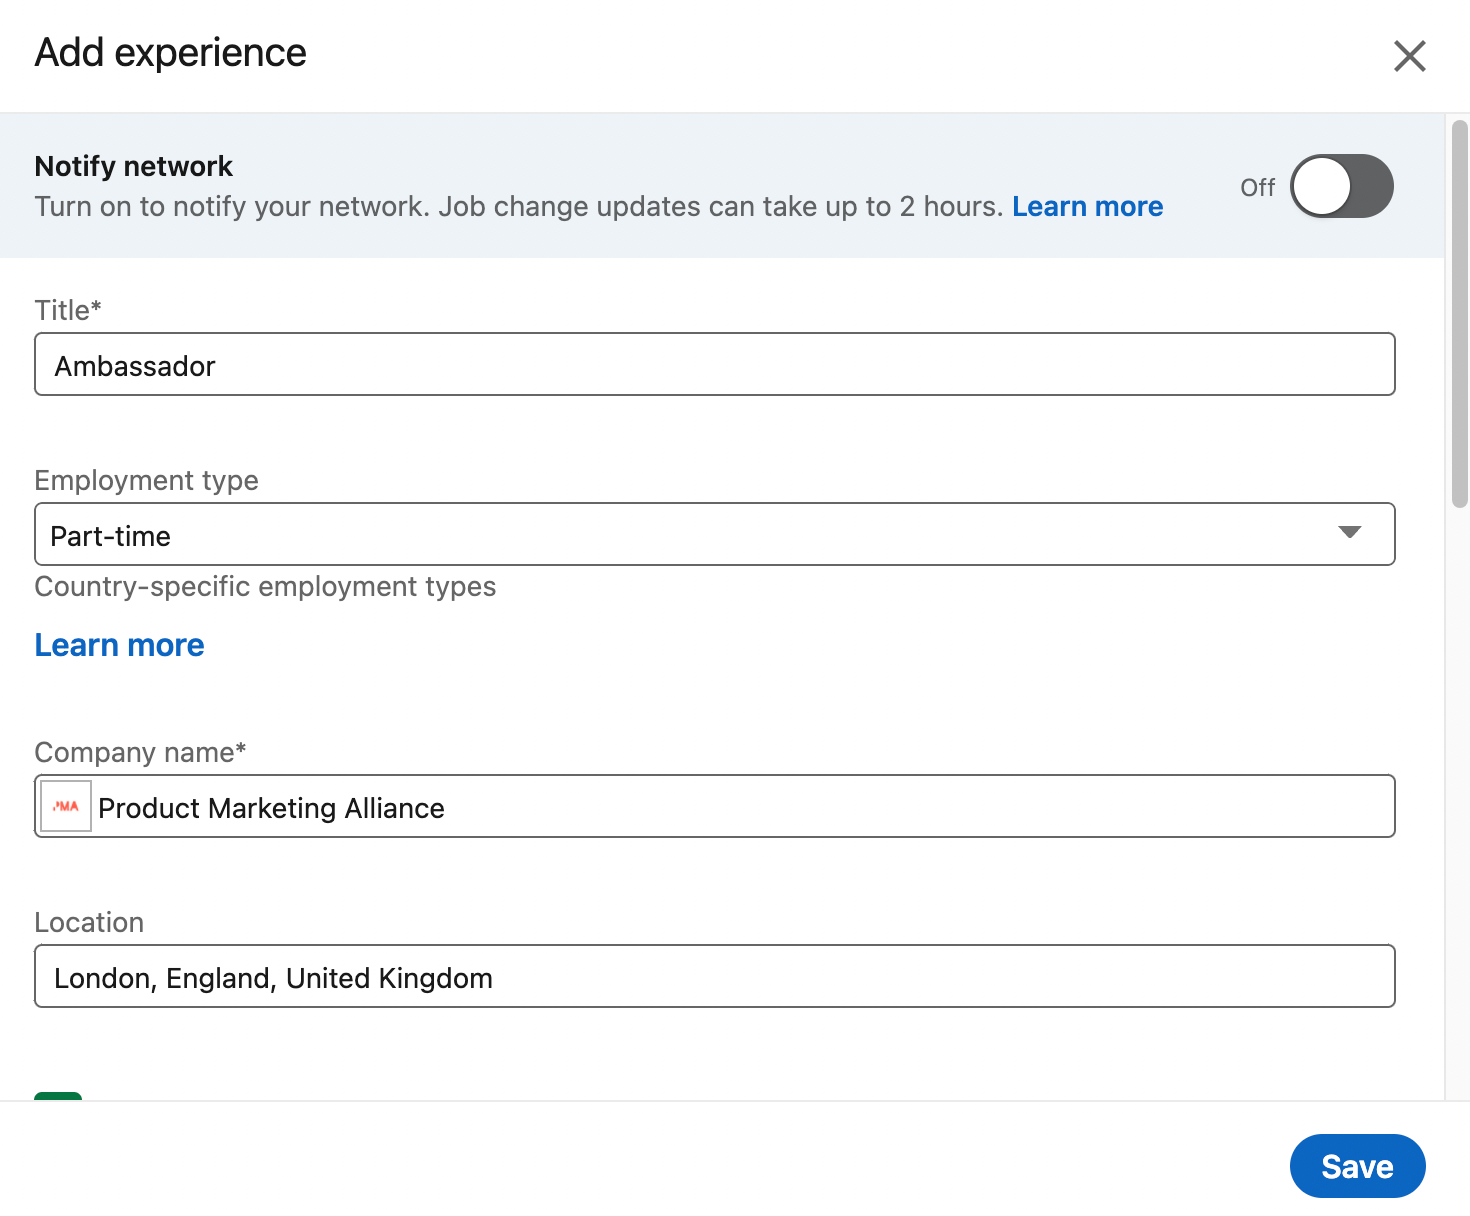Click the Off label beside the toggle
The height and width of the screenshot is (1216, 1470).
coord(1257,187)
